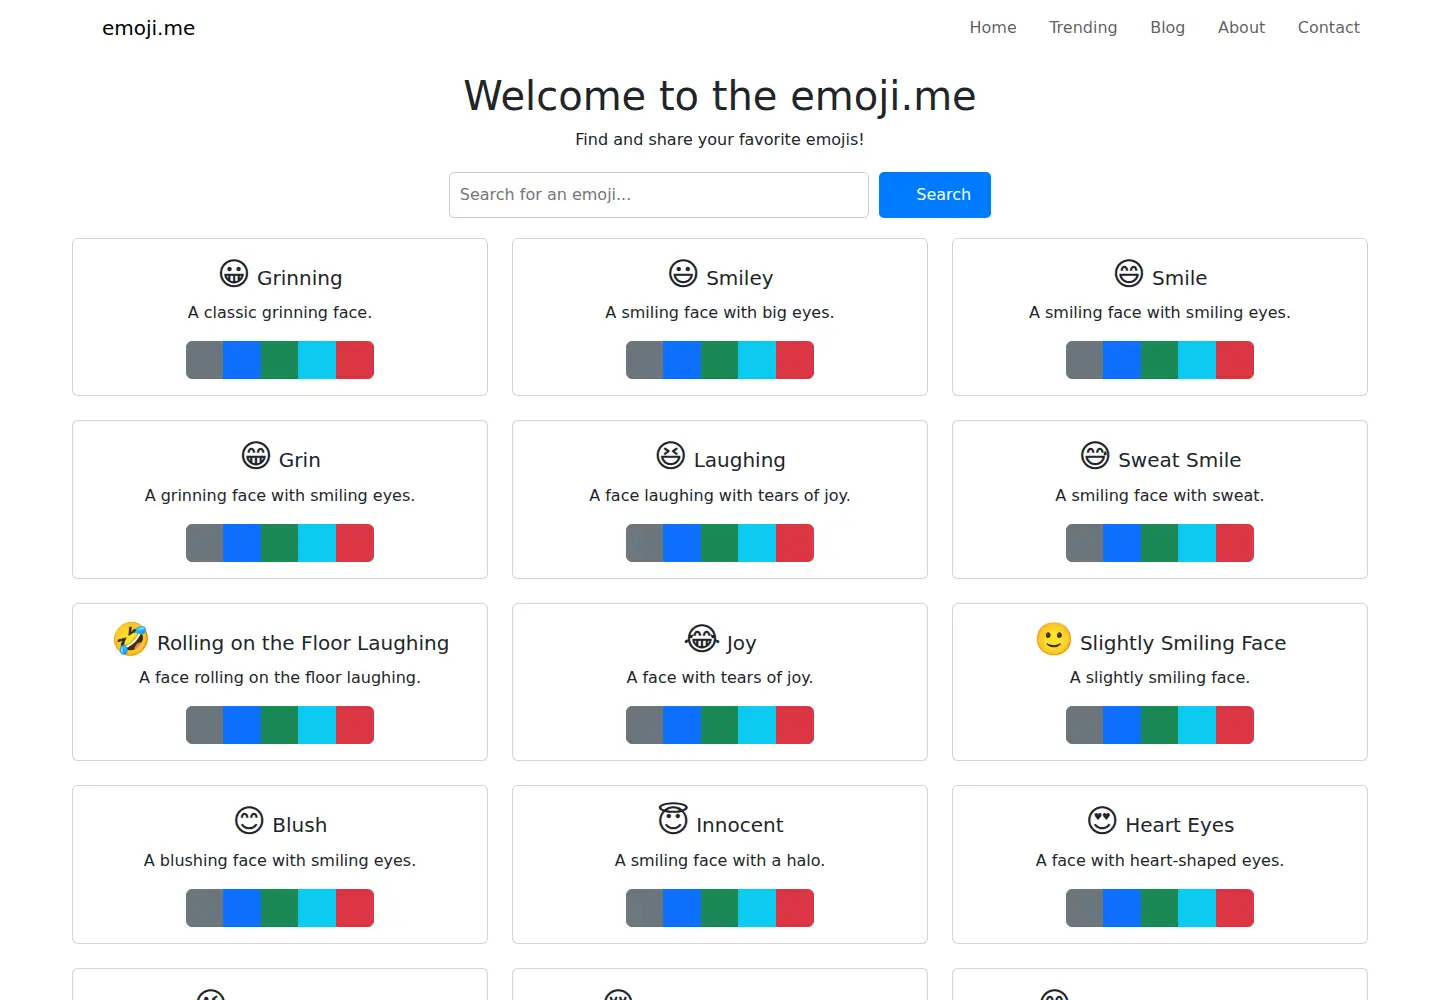Click the Blush emoji icon
The height and width of the screenshot is (1000, 1440).
pos(249,821)
